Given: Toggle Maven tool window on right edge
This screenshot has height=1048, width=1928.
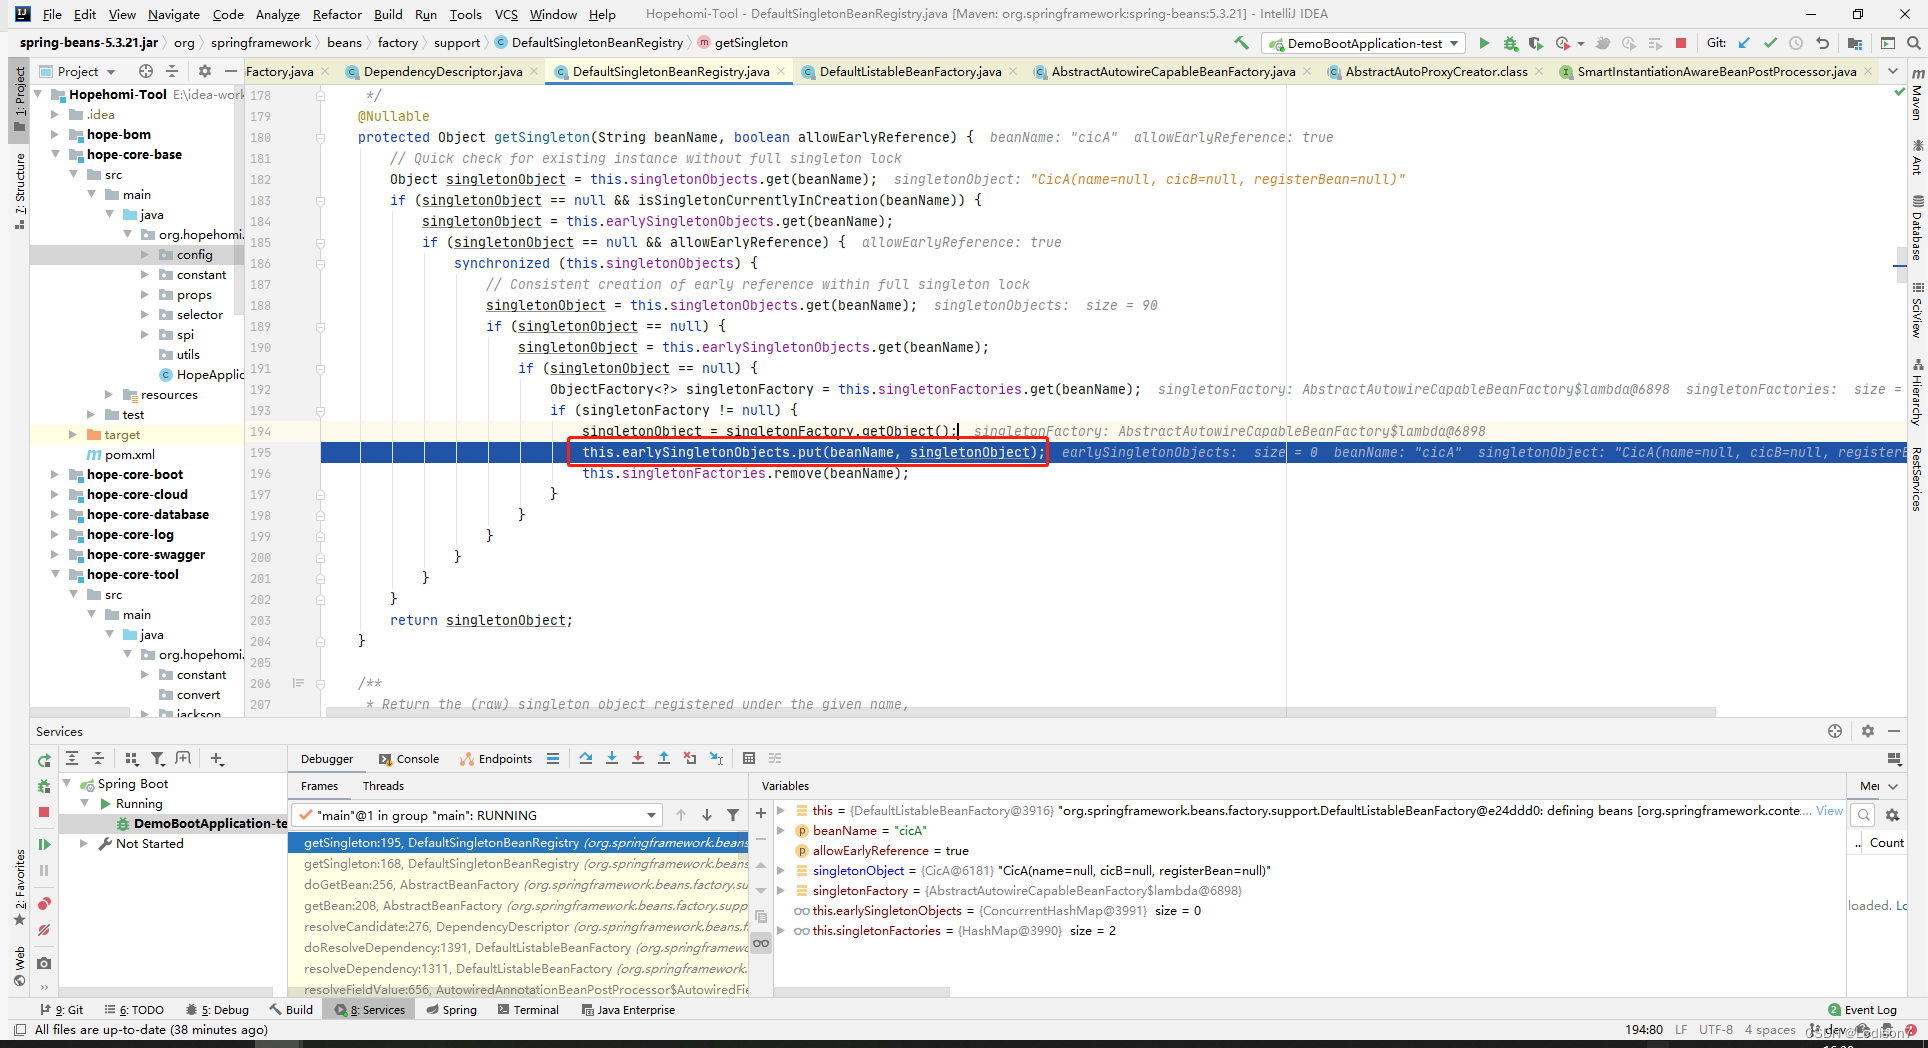Looking at the screenshot, I should point(1917,95).
